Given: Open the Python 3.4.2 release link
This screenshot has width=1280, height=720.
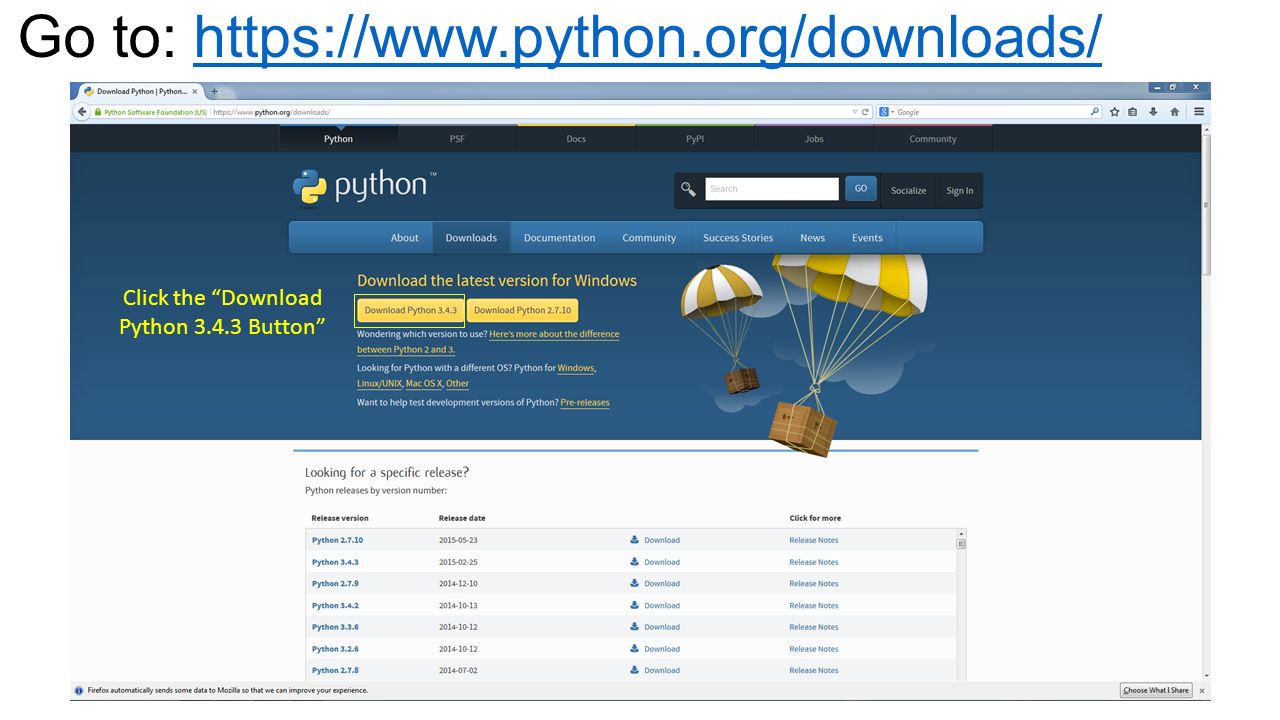Looking at the screenshot, I should pos(335,606).
